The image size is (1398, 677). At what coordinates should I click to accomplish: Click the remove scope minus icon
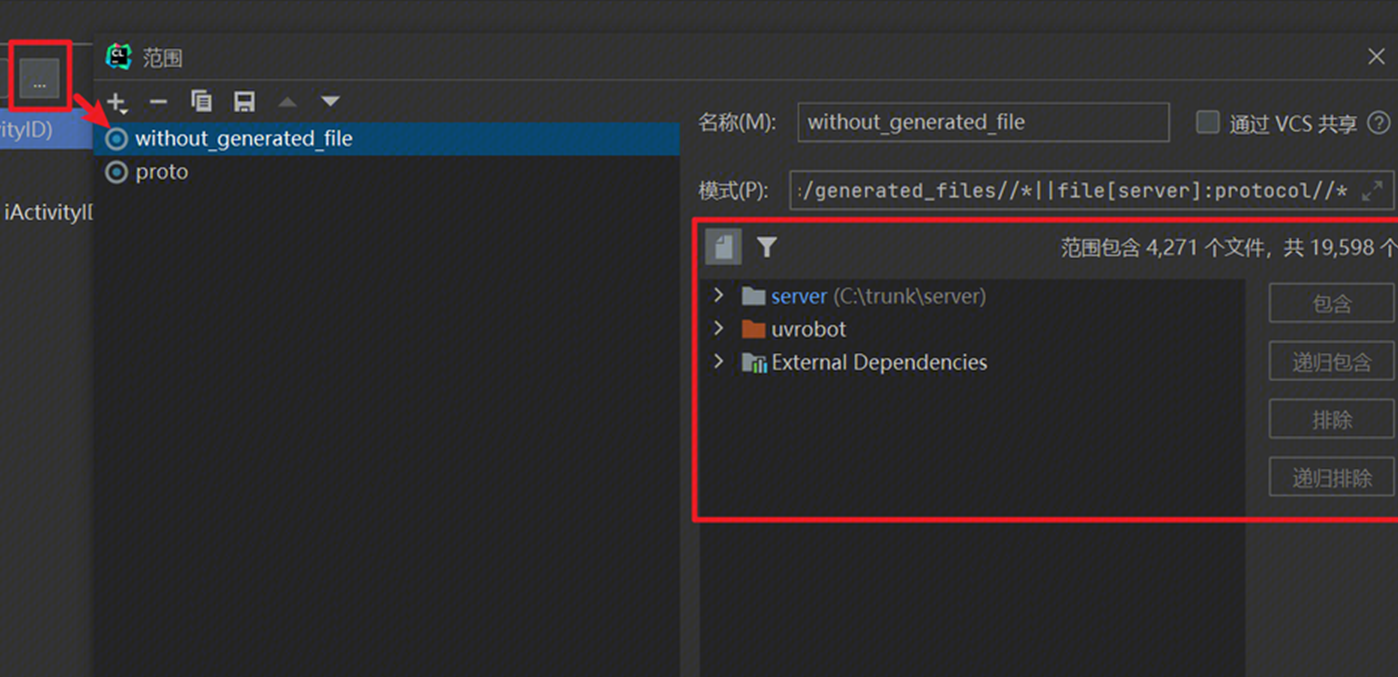pyautogui.click(x=158, y=102)
